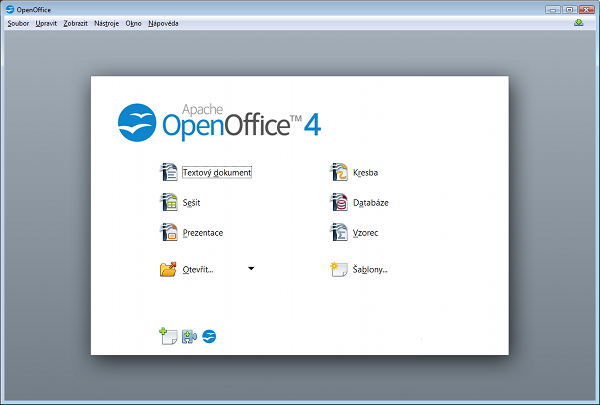Create a new Textový dokument
Screen dimensions: 600x405
pos(217,173)
